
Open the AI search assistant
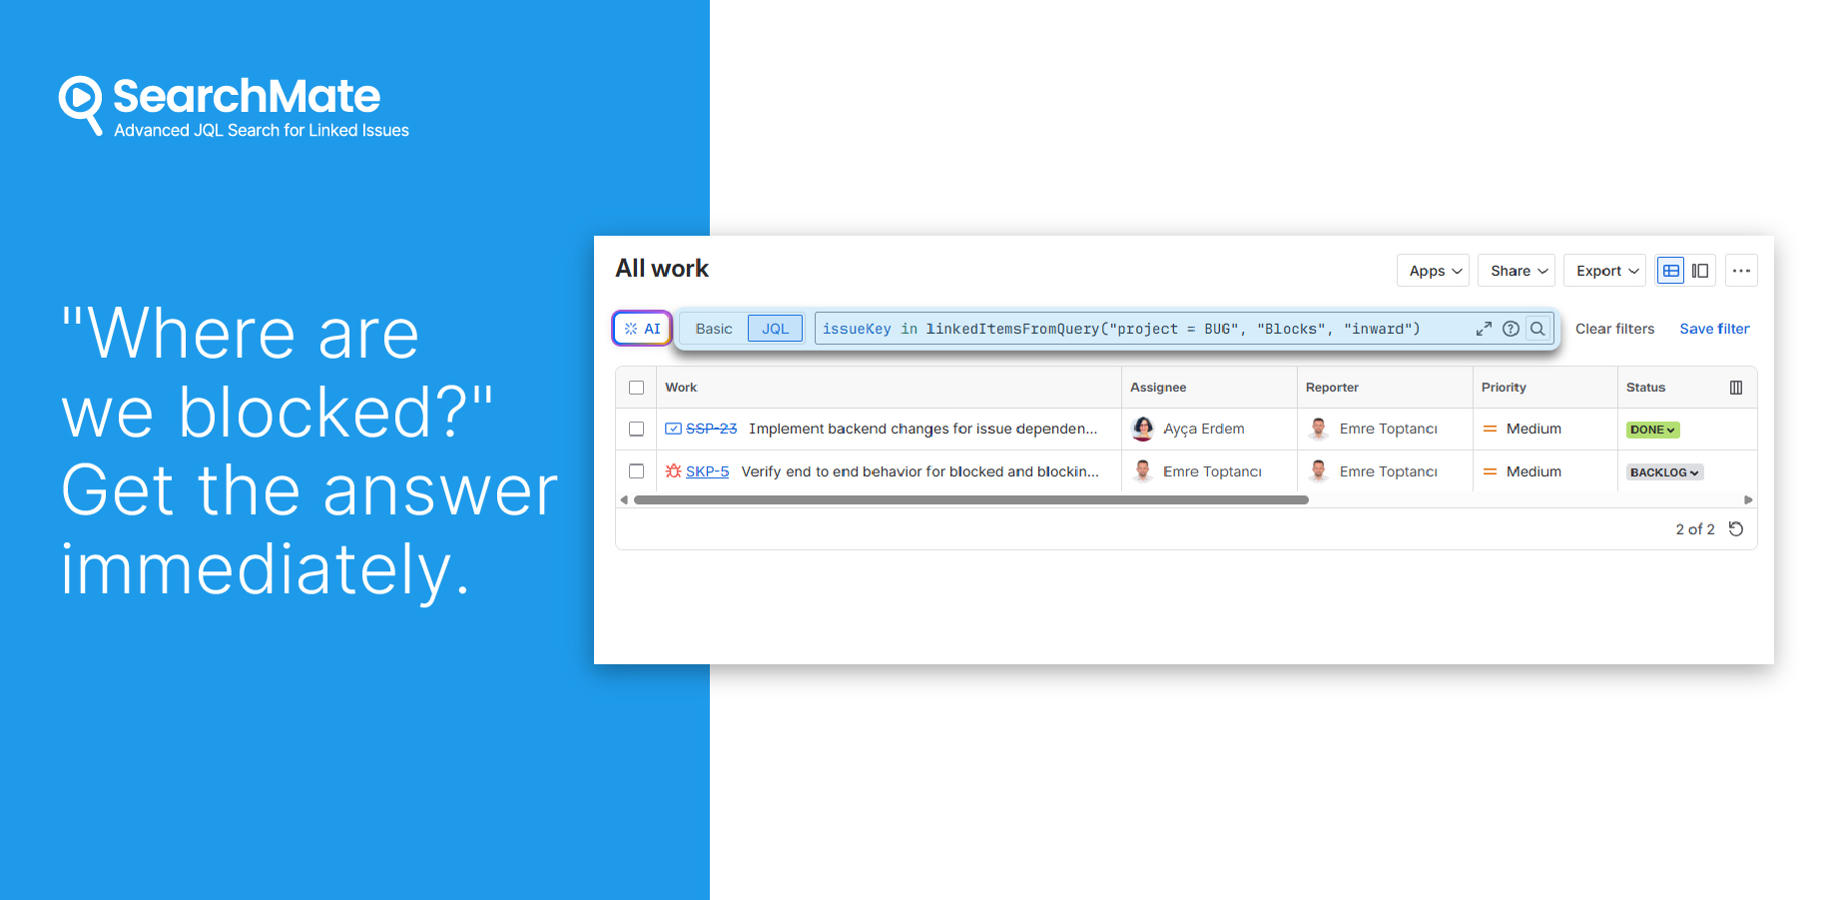click(641, 328)
